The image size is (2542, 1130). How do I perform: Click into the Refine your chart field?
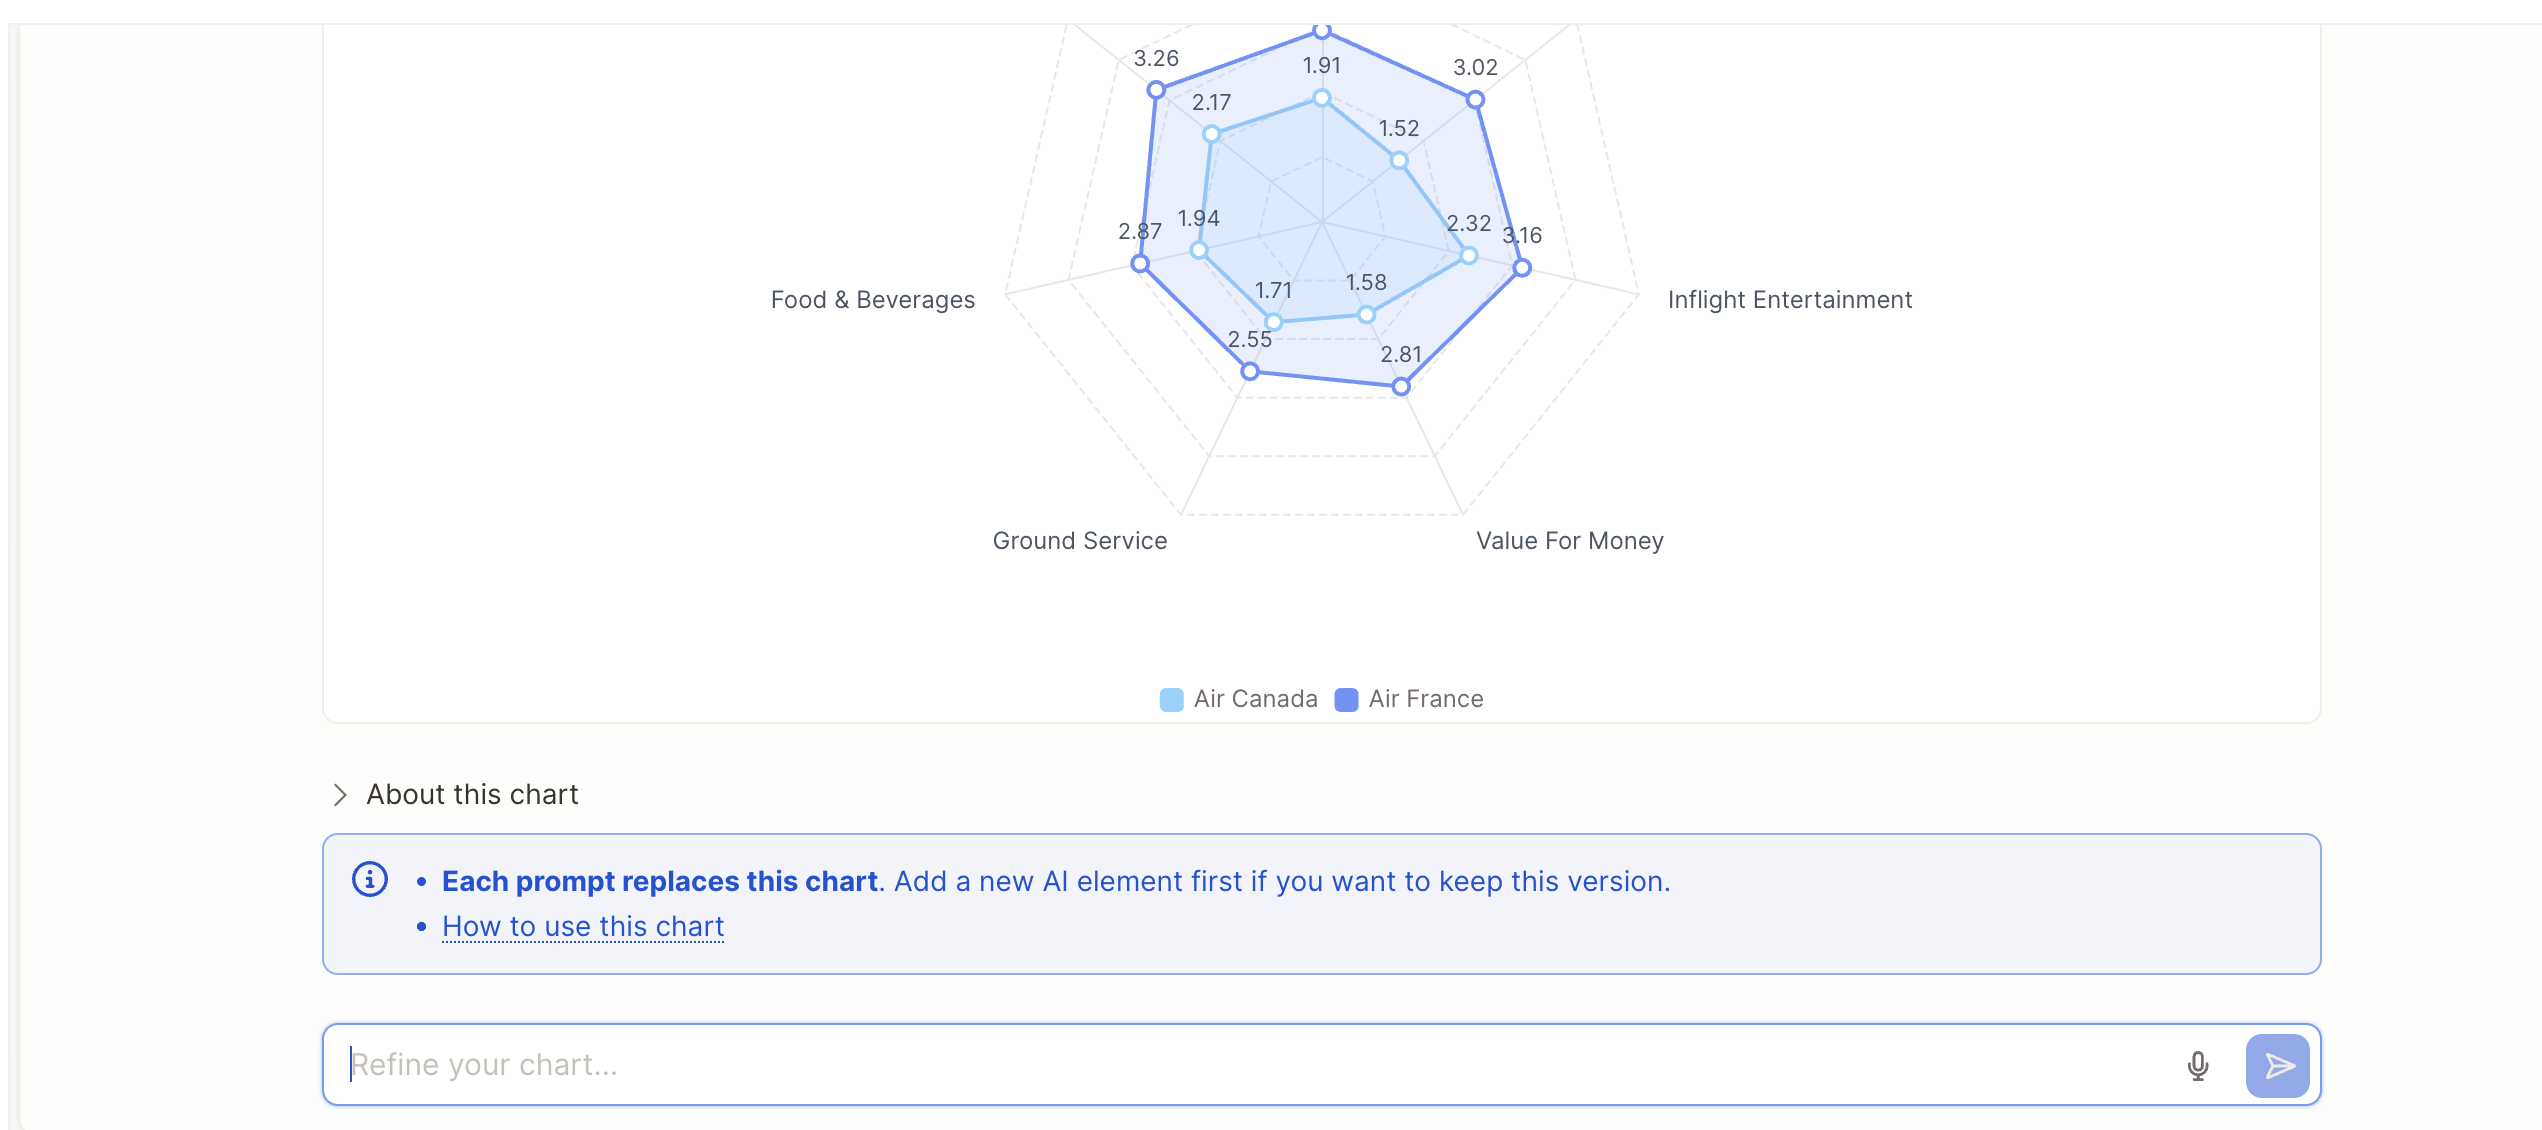pyautogui.click(x=1250, y=1065)
